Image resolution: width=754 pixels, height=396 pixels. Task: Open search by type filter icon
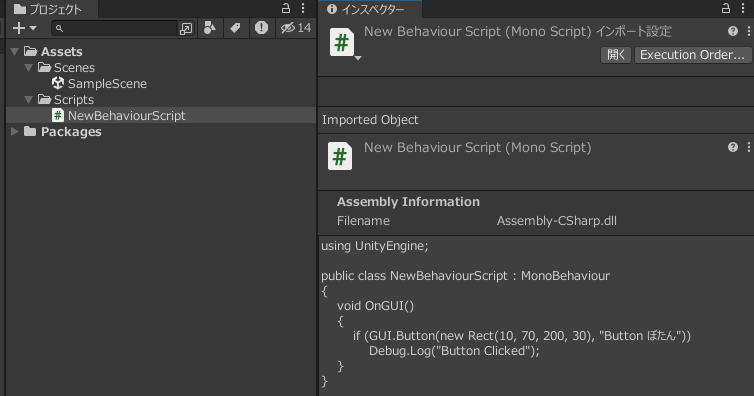(x=210, y=28)
